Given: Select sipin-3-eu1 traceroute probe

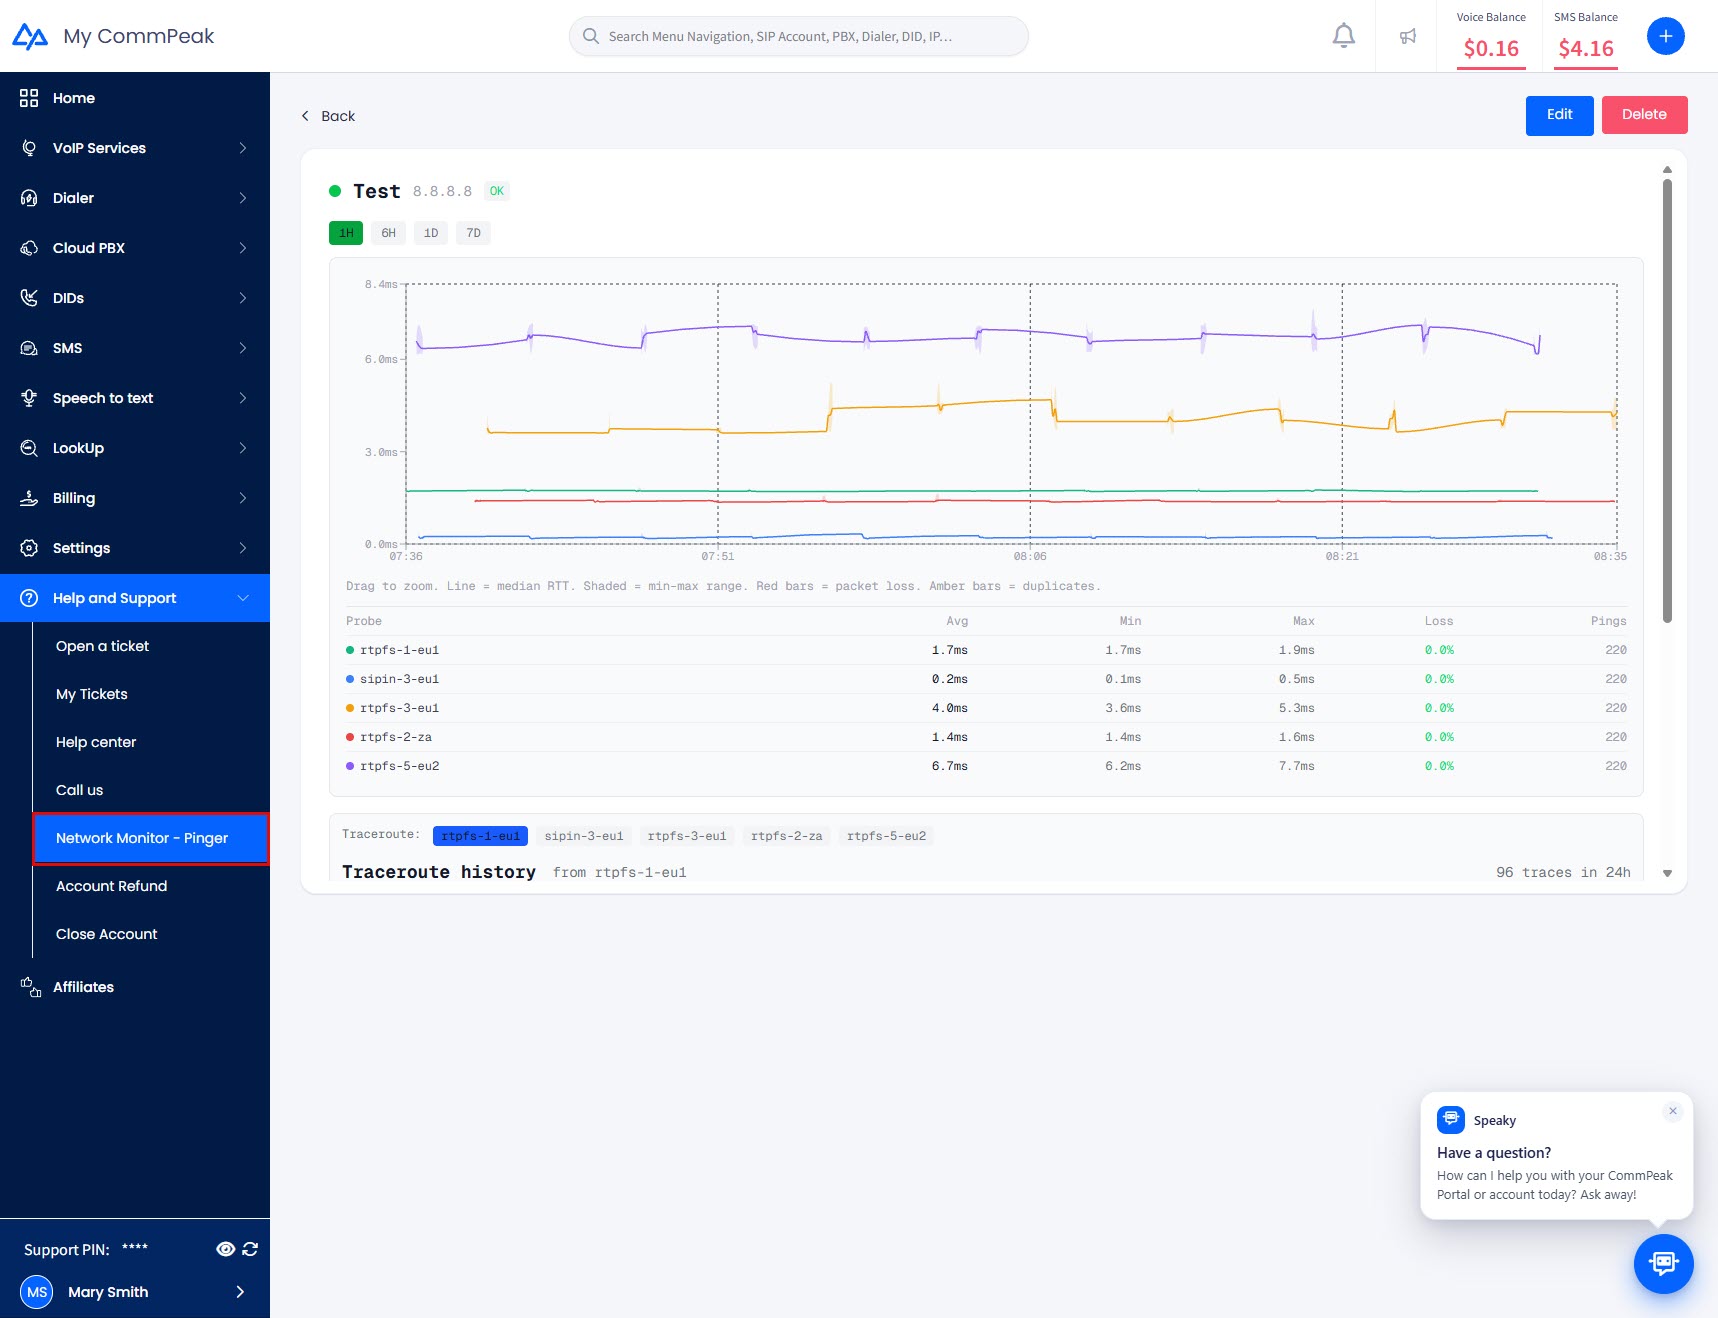Looking at the screenshot, I should 584,836.
